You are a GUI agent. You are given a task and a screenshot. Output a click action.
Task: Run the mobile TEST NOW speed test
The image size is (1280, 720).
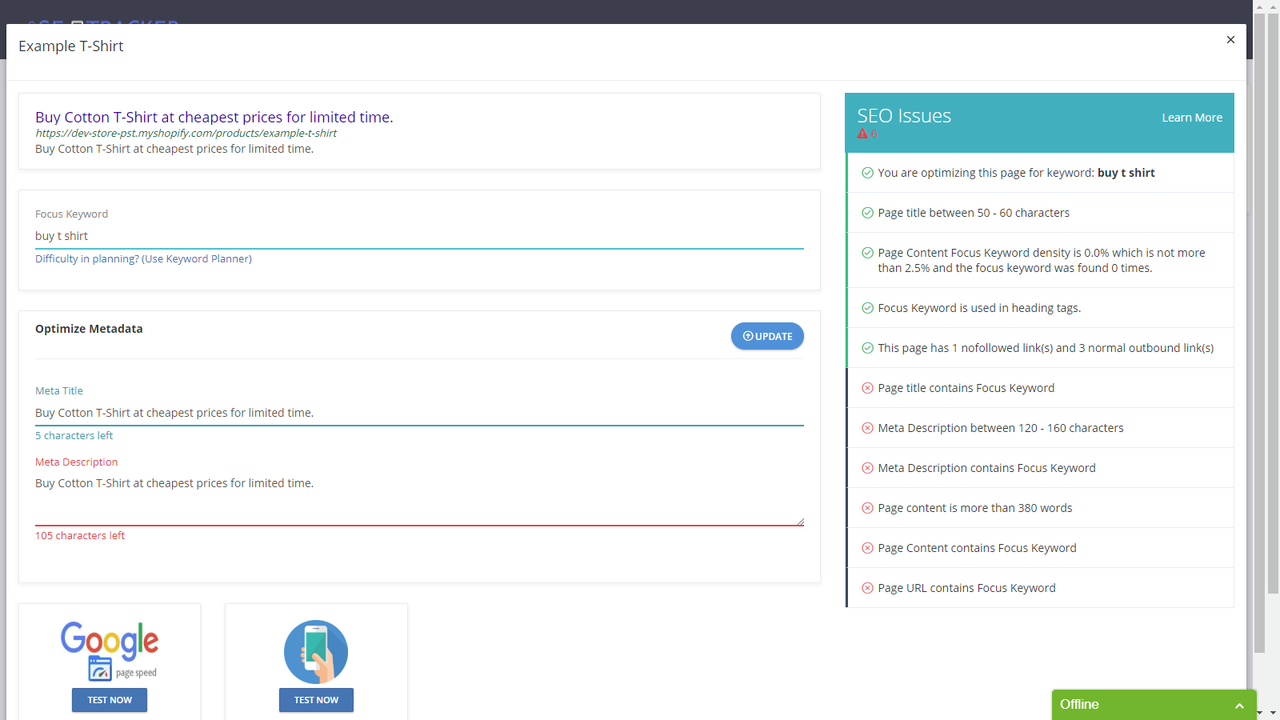tap(316, 700)
